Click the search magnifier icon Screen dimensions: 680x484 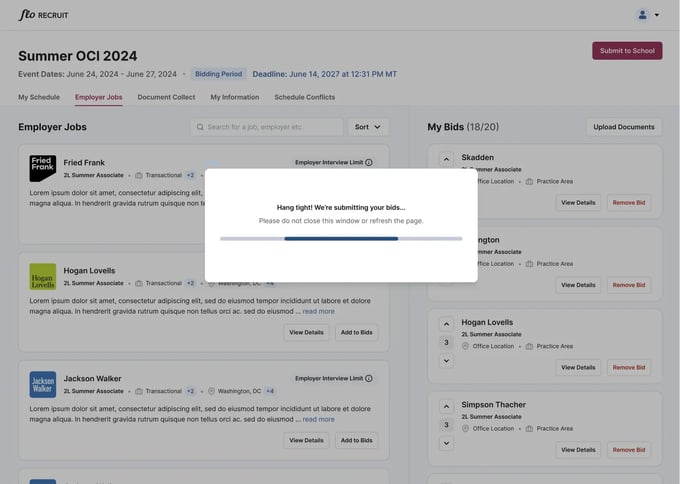click(x=200, y=127)
